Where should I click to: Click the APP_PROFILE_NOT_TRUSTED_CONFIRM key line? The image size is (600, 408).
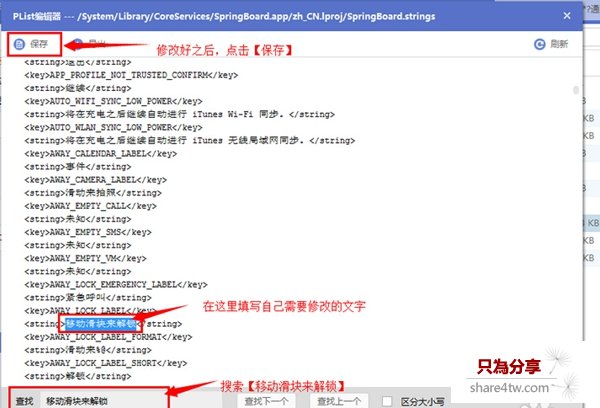click(131, 75)
